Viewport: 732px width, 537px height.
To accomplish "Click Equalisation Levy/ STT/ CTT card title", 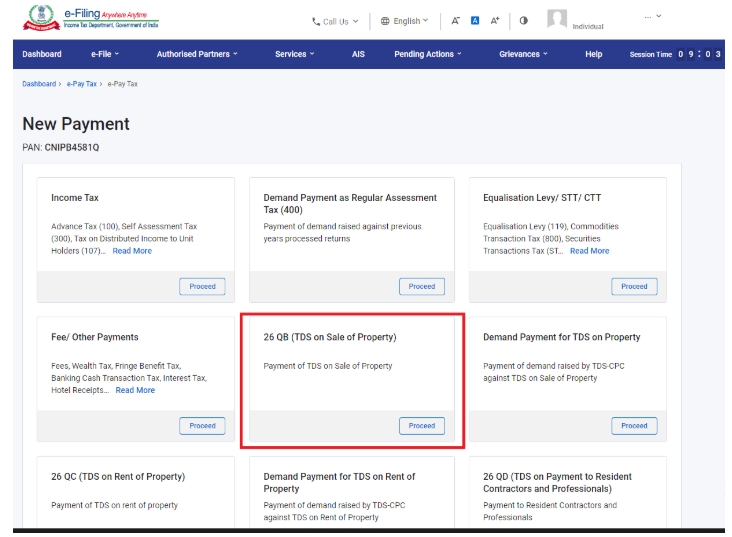I will [x=542, y=198].
